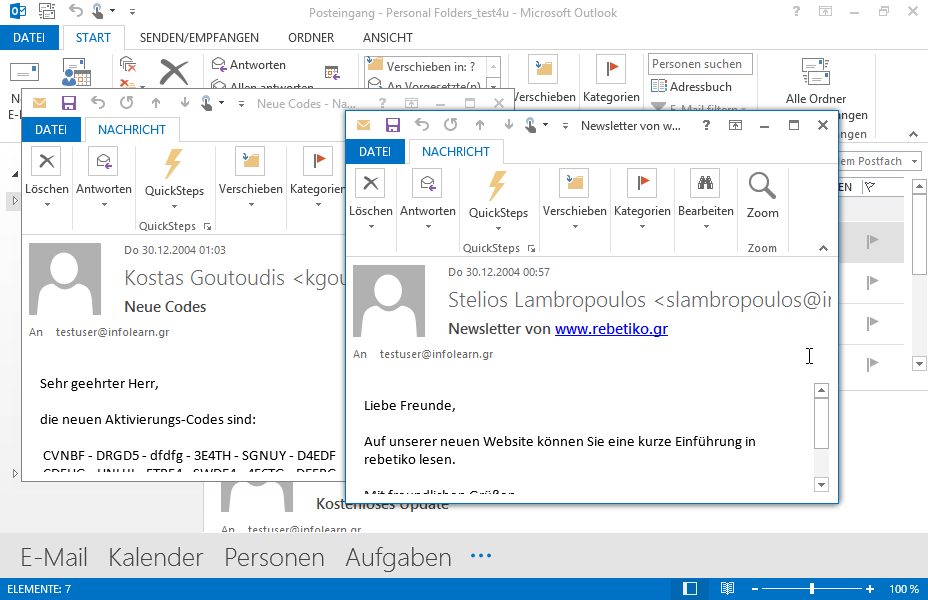Toggle follow-up flag on third message row
The width and height of the screenshot is (928, 600).
872,323
